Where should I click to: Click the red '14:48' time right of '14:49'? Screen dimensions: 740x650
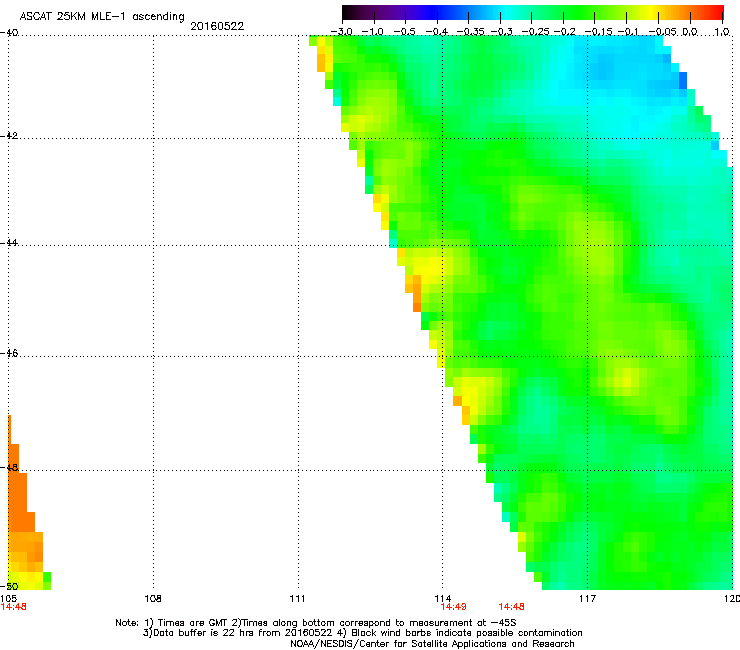point(512,607)
